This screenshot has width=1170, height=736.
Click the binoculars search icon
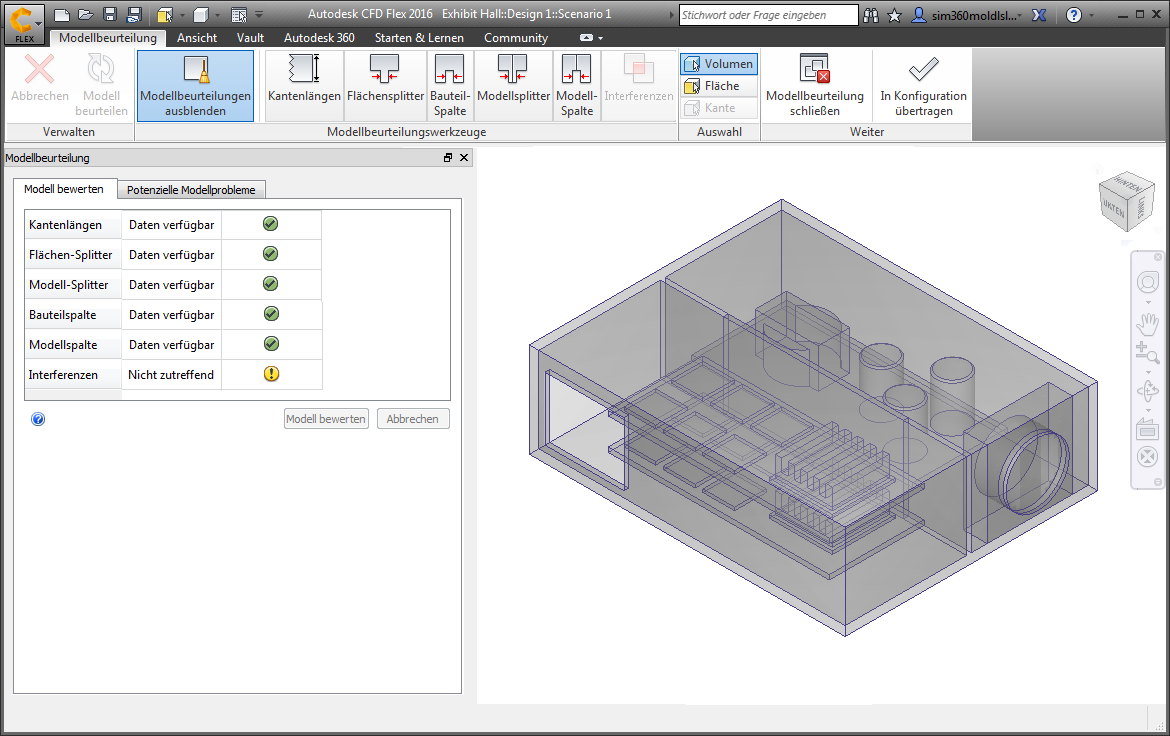871,15
